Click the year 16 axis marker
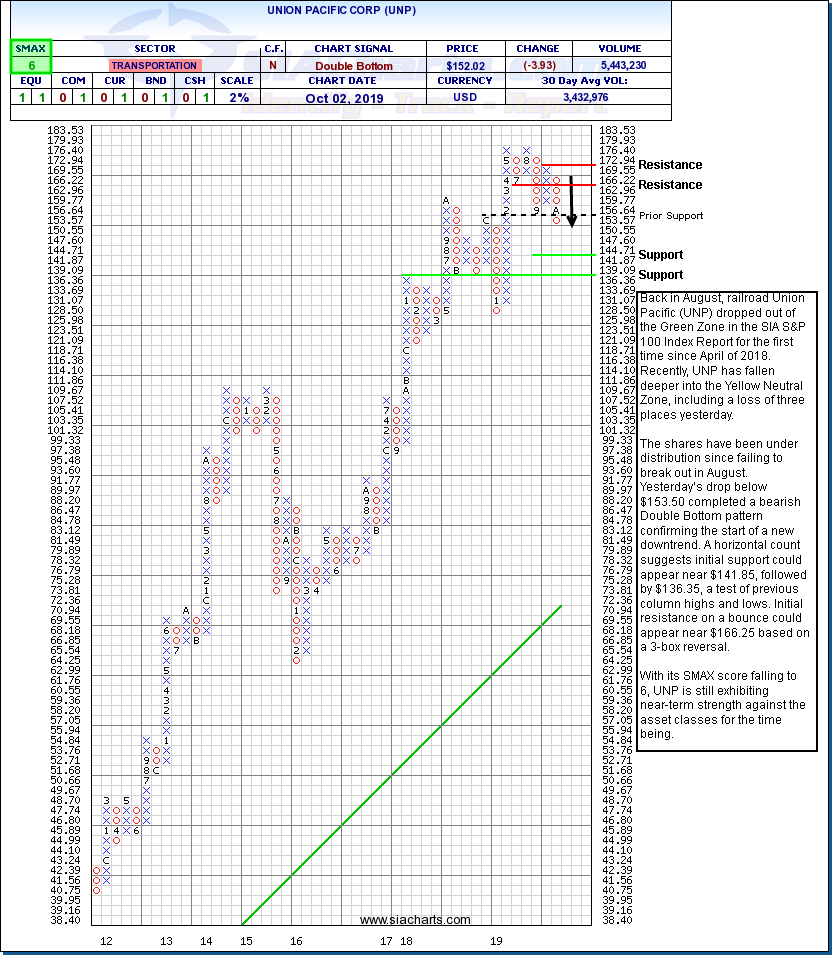832x955 pixels. 296,941
